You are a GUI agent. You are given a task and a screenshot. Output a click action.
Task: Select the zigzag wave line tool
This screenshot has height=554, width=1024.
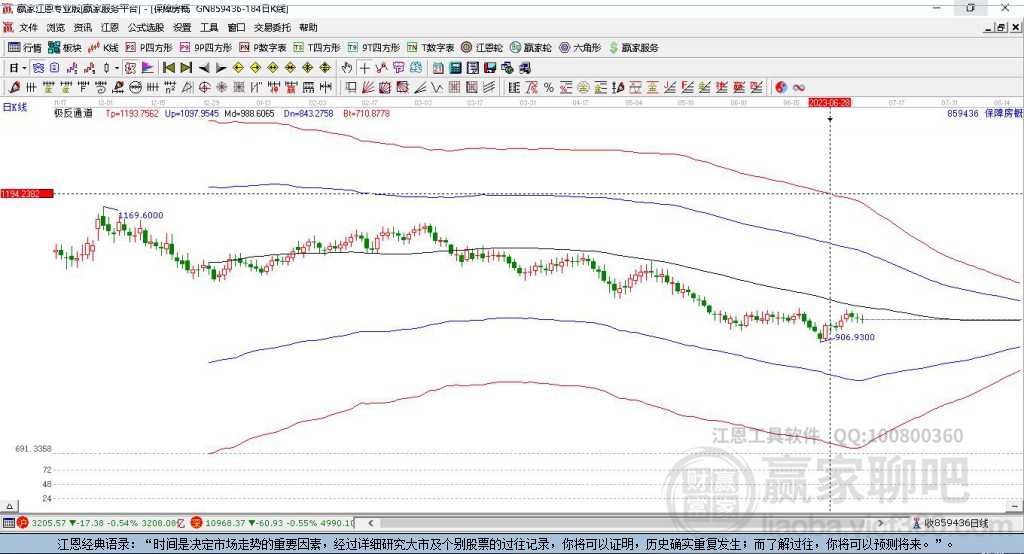coord(437,88)
